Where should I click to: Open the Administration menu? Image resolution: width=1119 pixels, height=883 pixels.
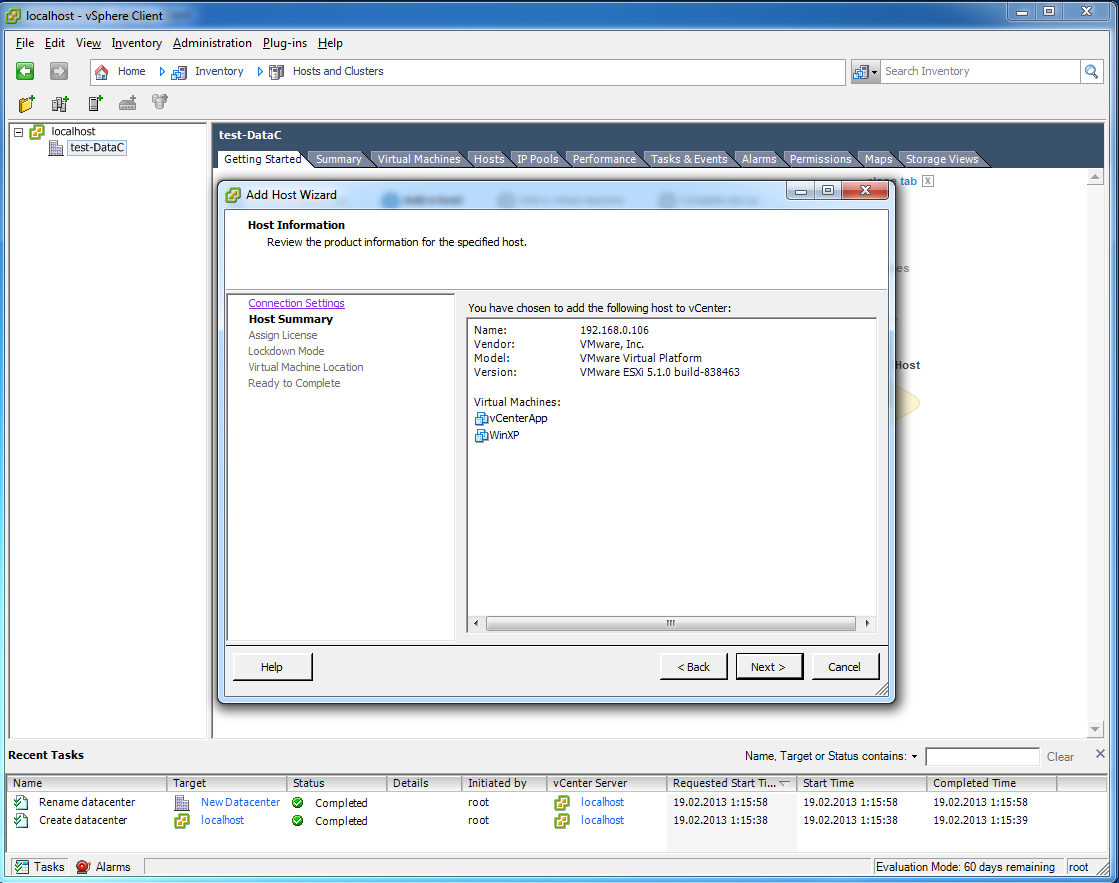212,43
